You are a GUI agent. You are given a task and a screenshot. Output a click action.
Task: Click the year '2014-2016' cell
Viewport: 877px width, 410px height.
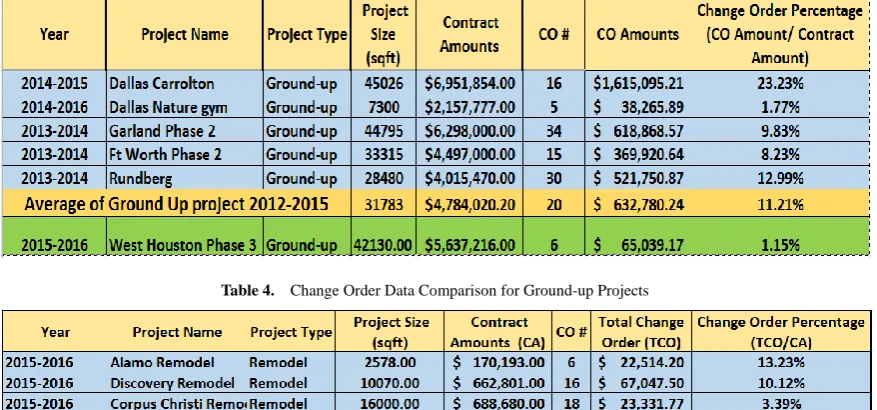pyautogui.click(x=54, y=107)
